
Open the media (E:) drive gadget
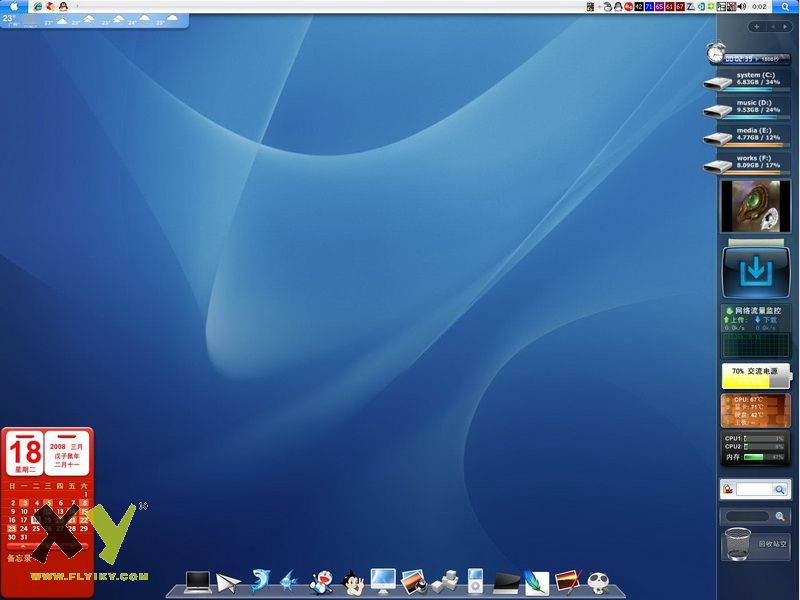pyautogui.click(x=747, y=136)
